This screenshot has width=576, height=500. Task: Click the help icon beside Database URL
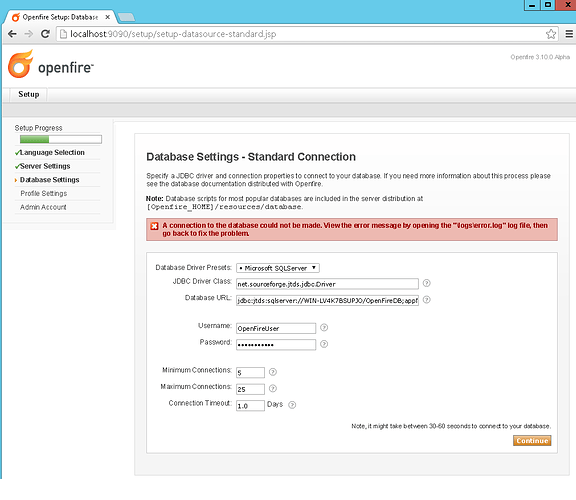click(x=426, y=300)
